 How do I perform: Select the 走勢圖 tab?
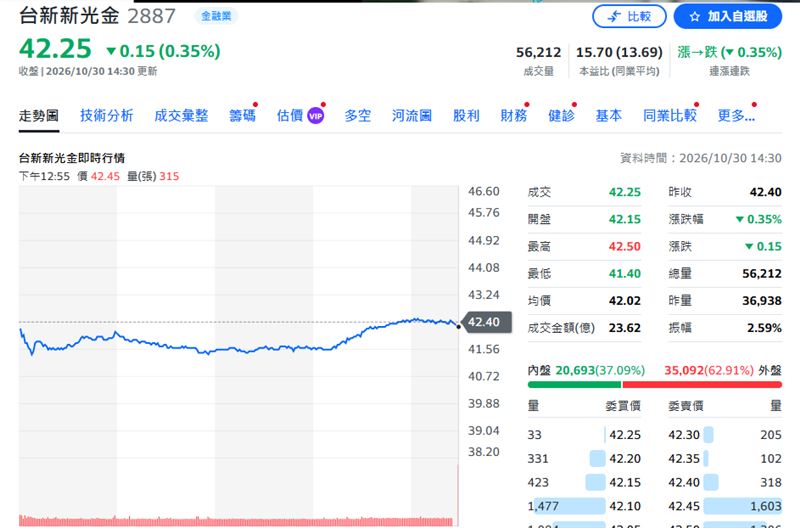pos(39,116)
